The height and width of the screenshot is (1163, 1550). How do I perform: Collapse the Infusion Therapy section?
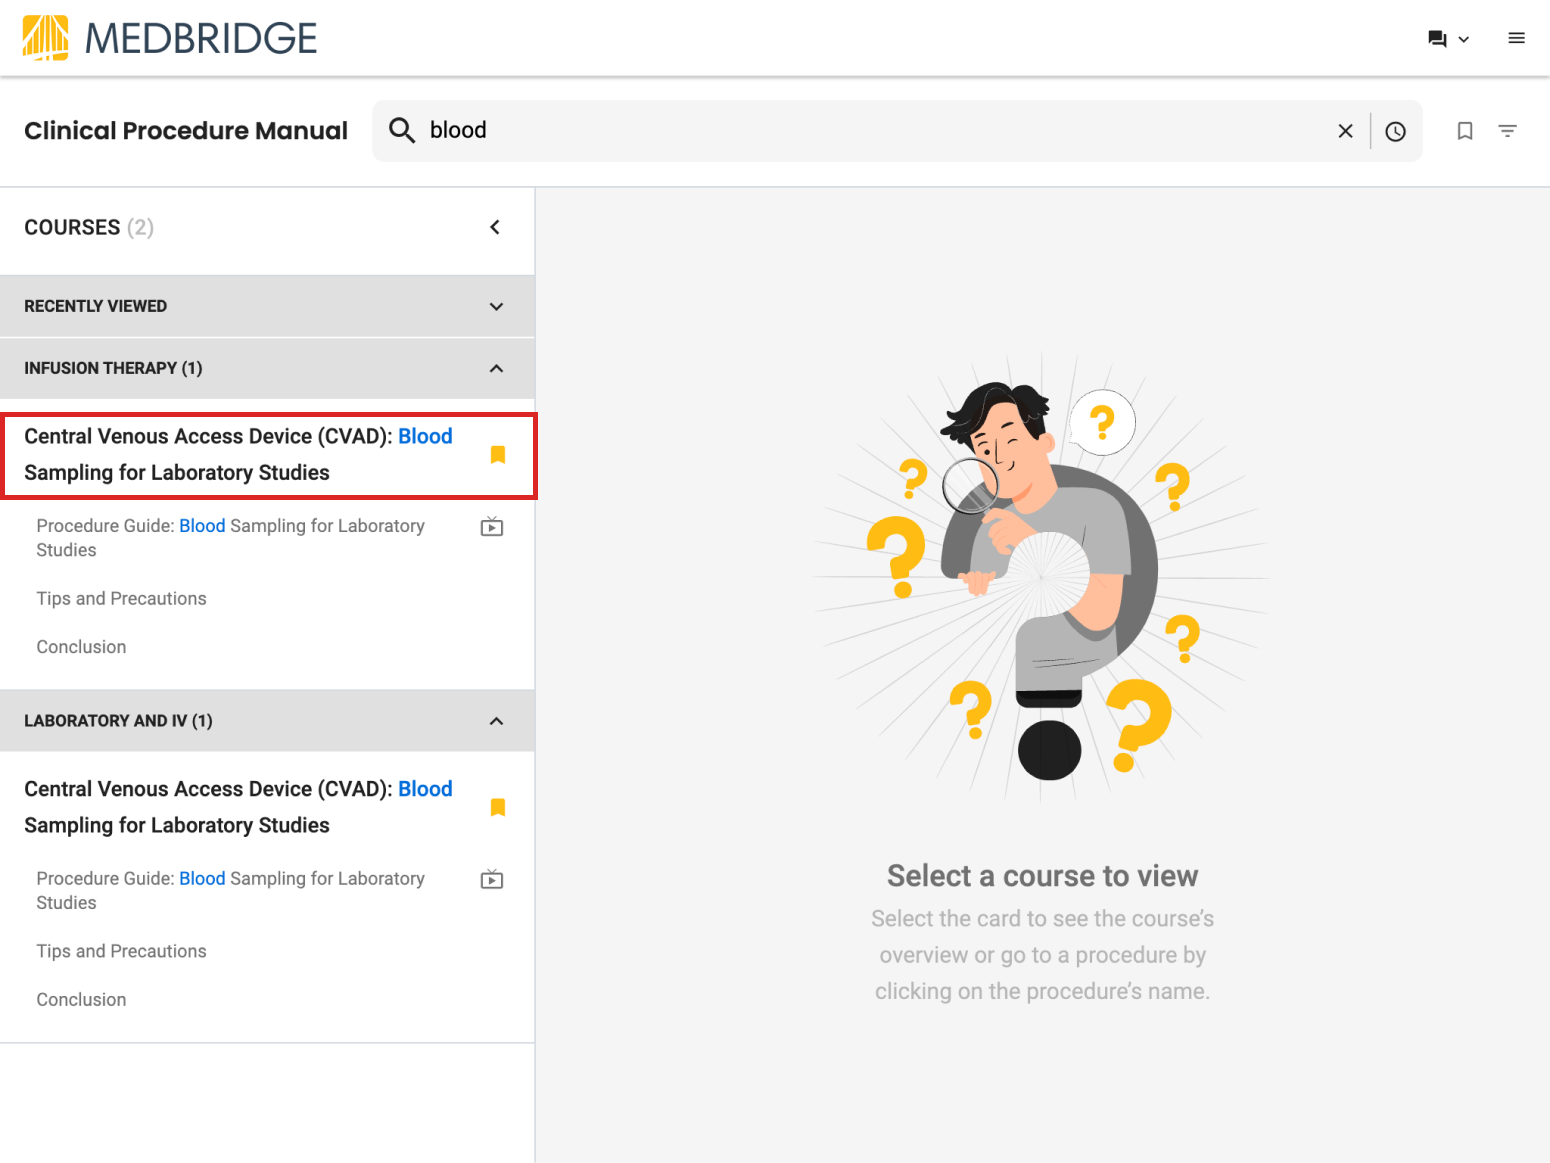click(x=496, y=369)
